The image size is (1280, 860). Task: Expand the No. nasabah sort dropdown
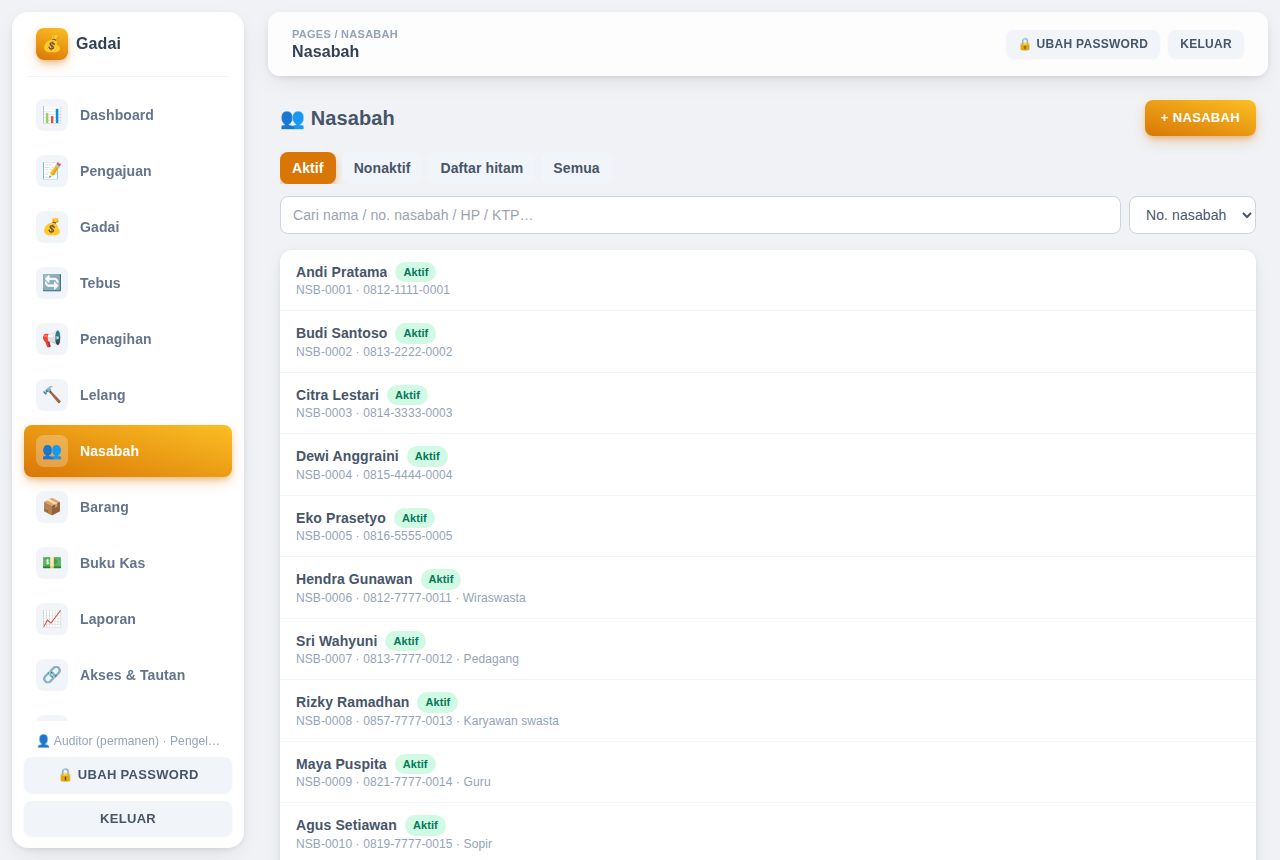1192,215
